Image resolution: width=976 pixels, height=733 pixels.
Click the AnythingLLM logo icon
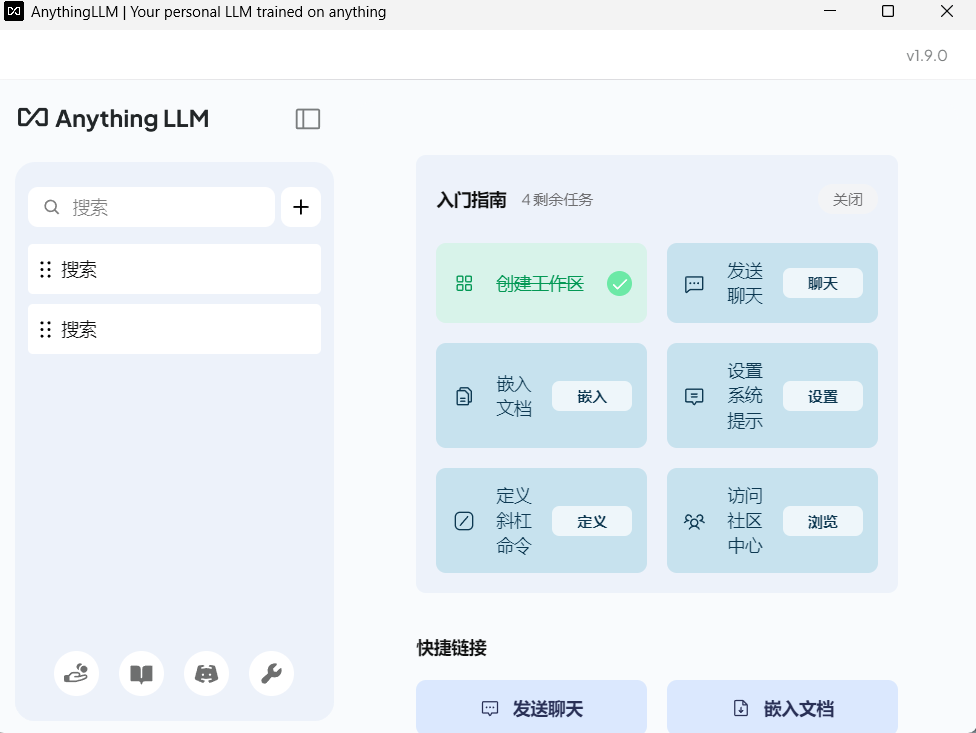pos(32,118)
